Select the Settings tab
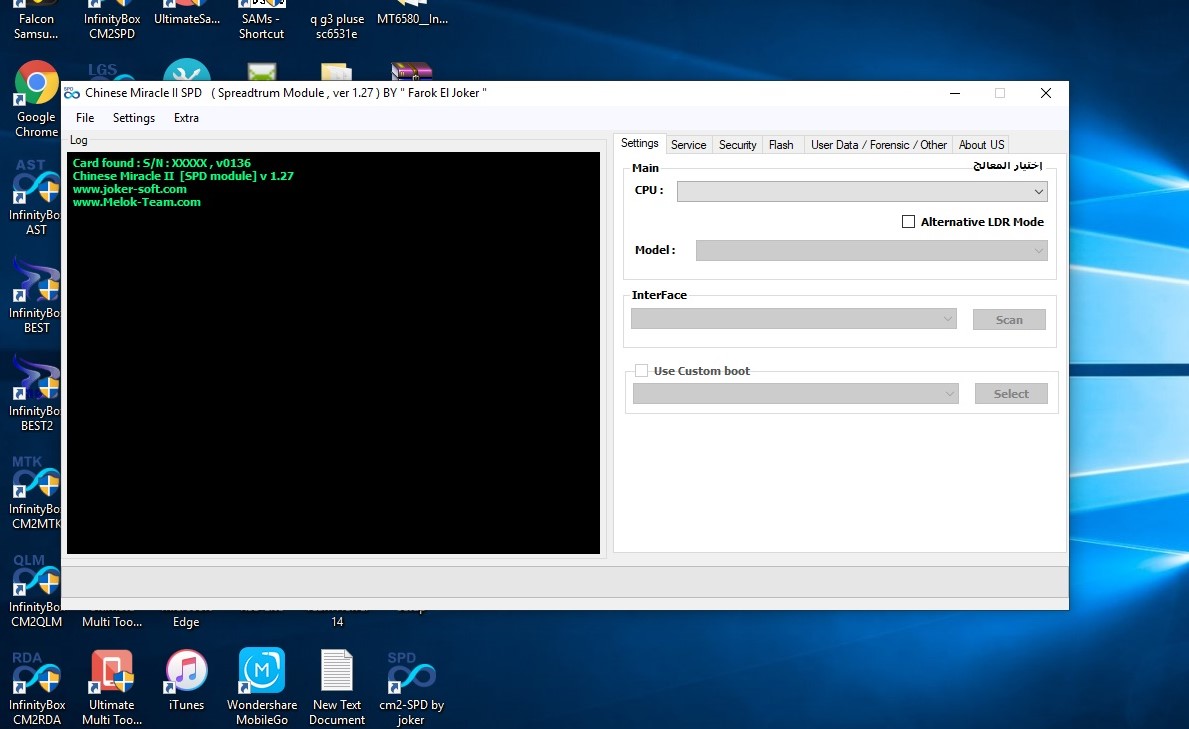Screen dimensions: 1189x729 pos(639,143)
